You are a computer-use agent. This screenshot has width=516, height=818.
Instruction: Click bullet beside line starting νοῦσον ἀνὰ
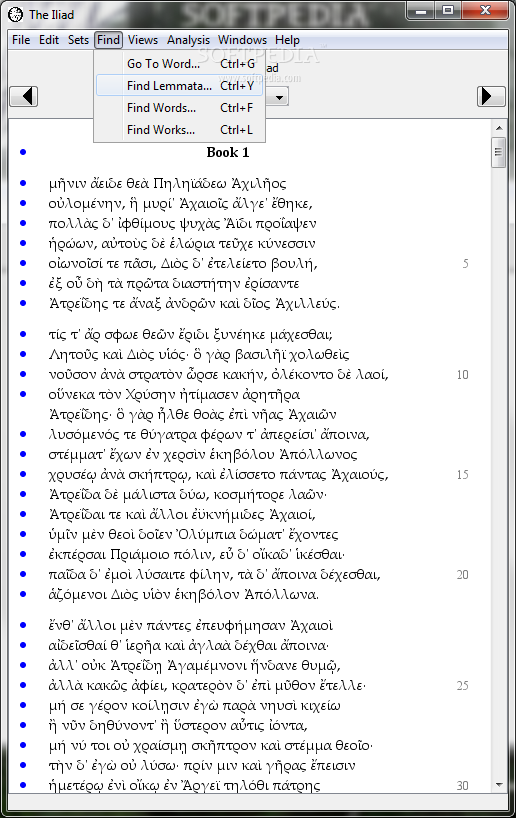23,374
